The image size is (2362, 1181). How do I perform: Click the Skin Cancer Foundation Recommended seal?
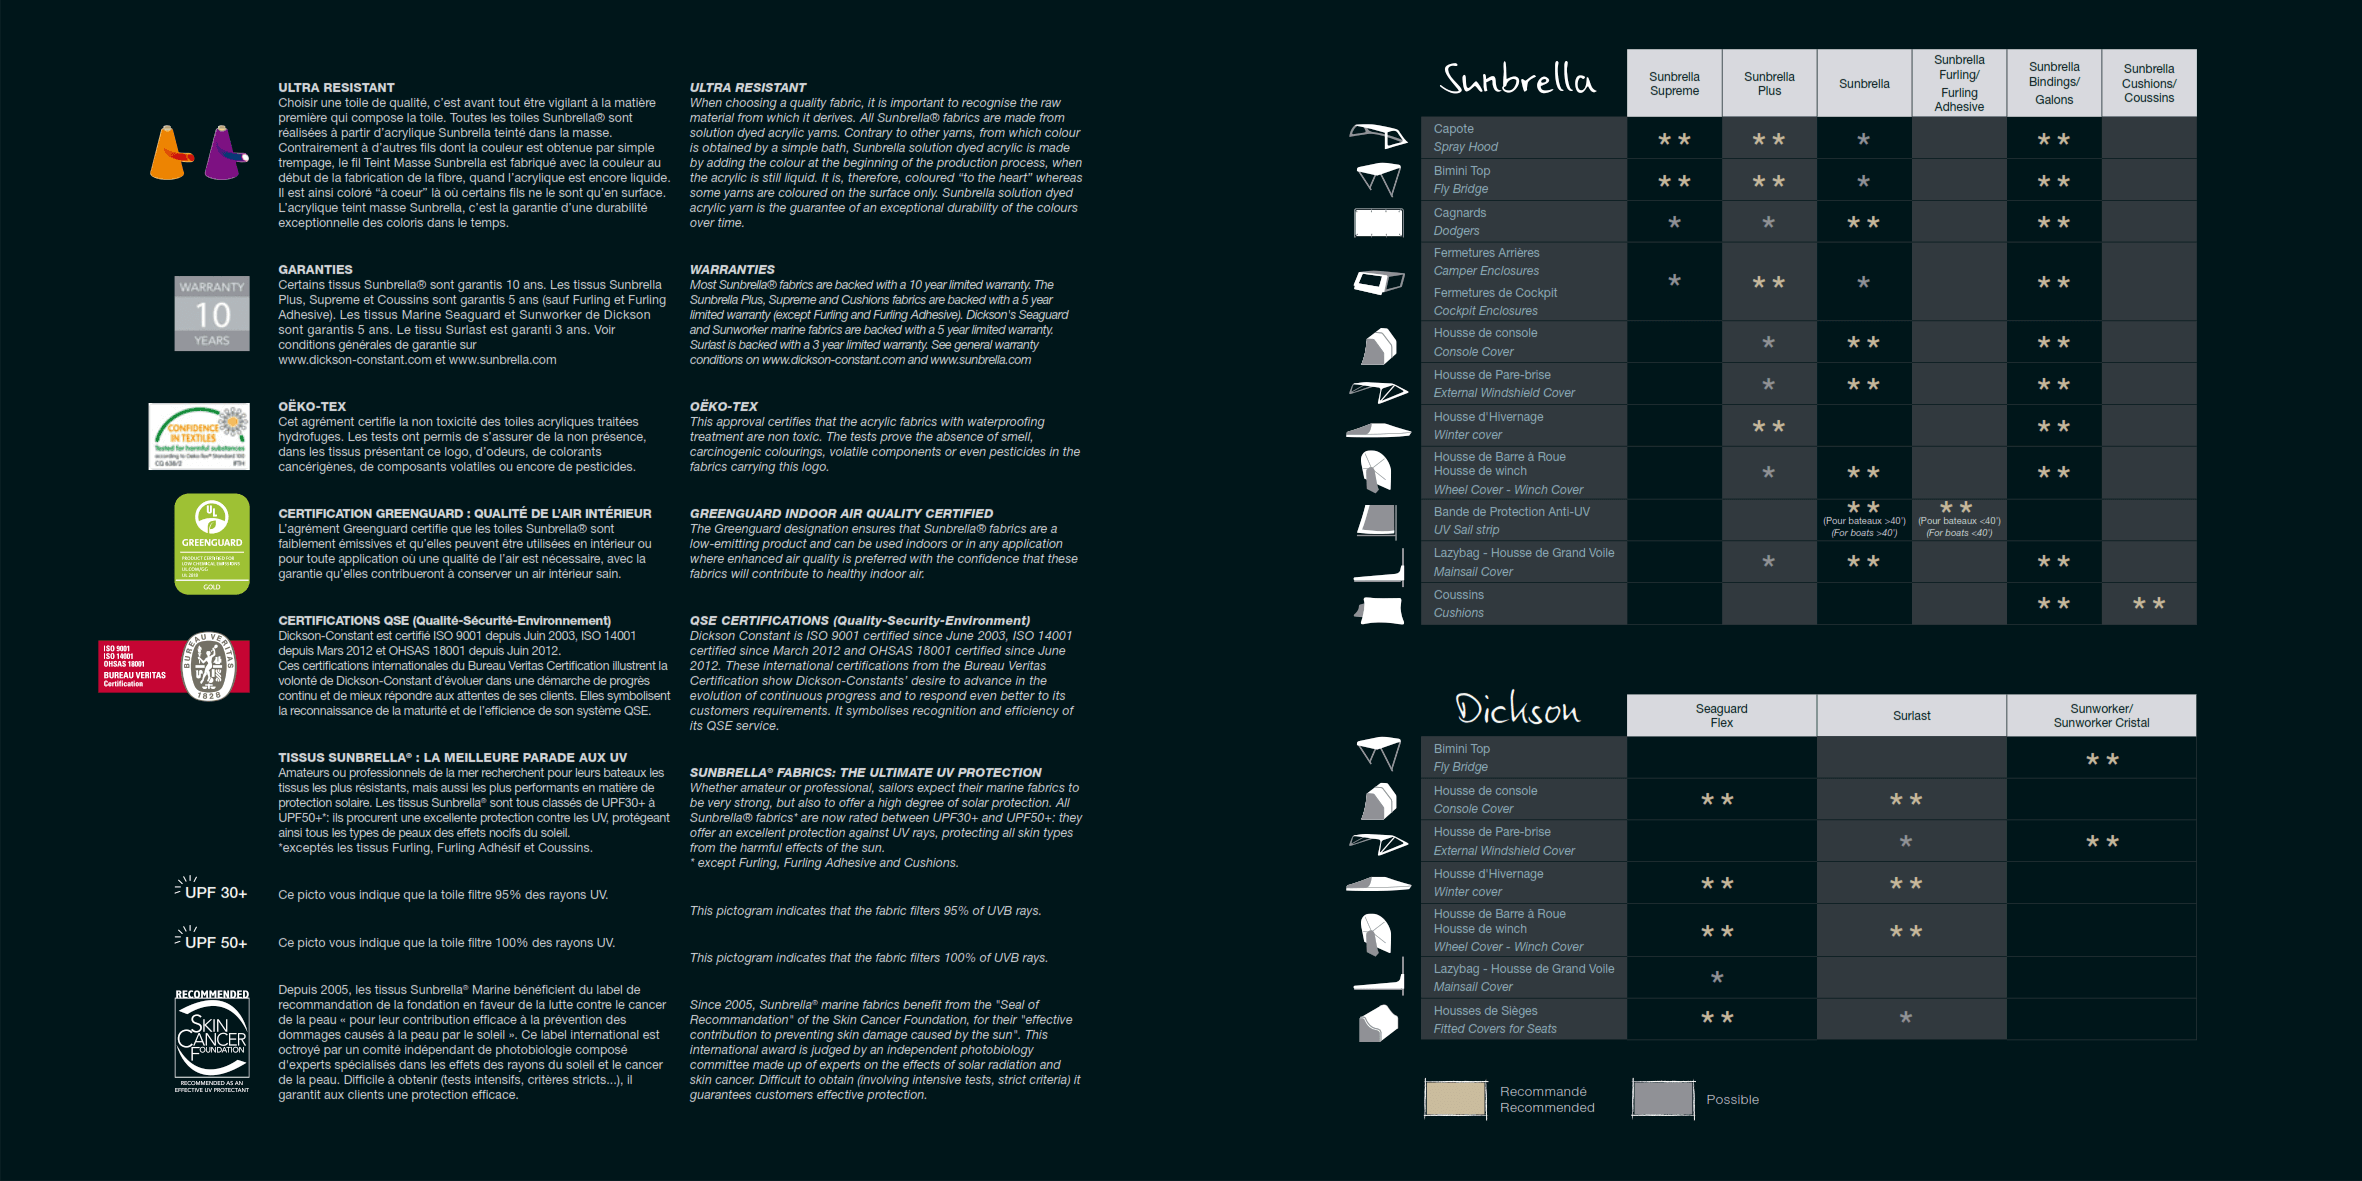(212, 1040)
